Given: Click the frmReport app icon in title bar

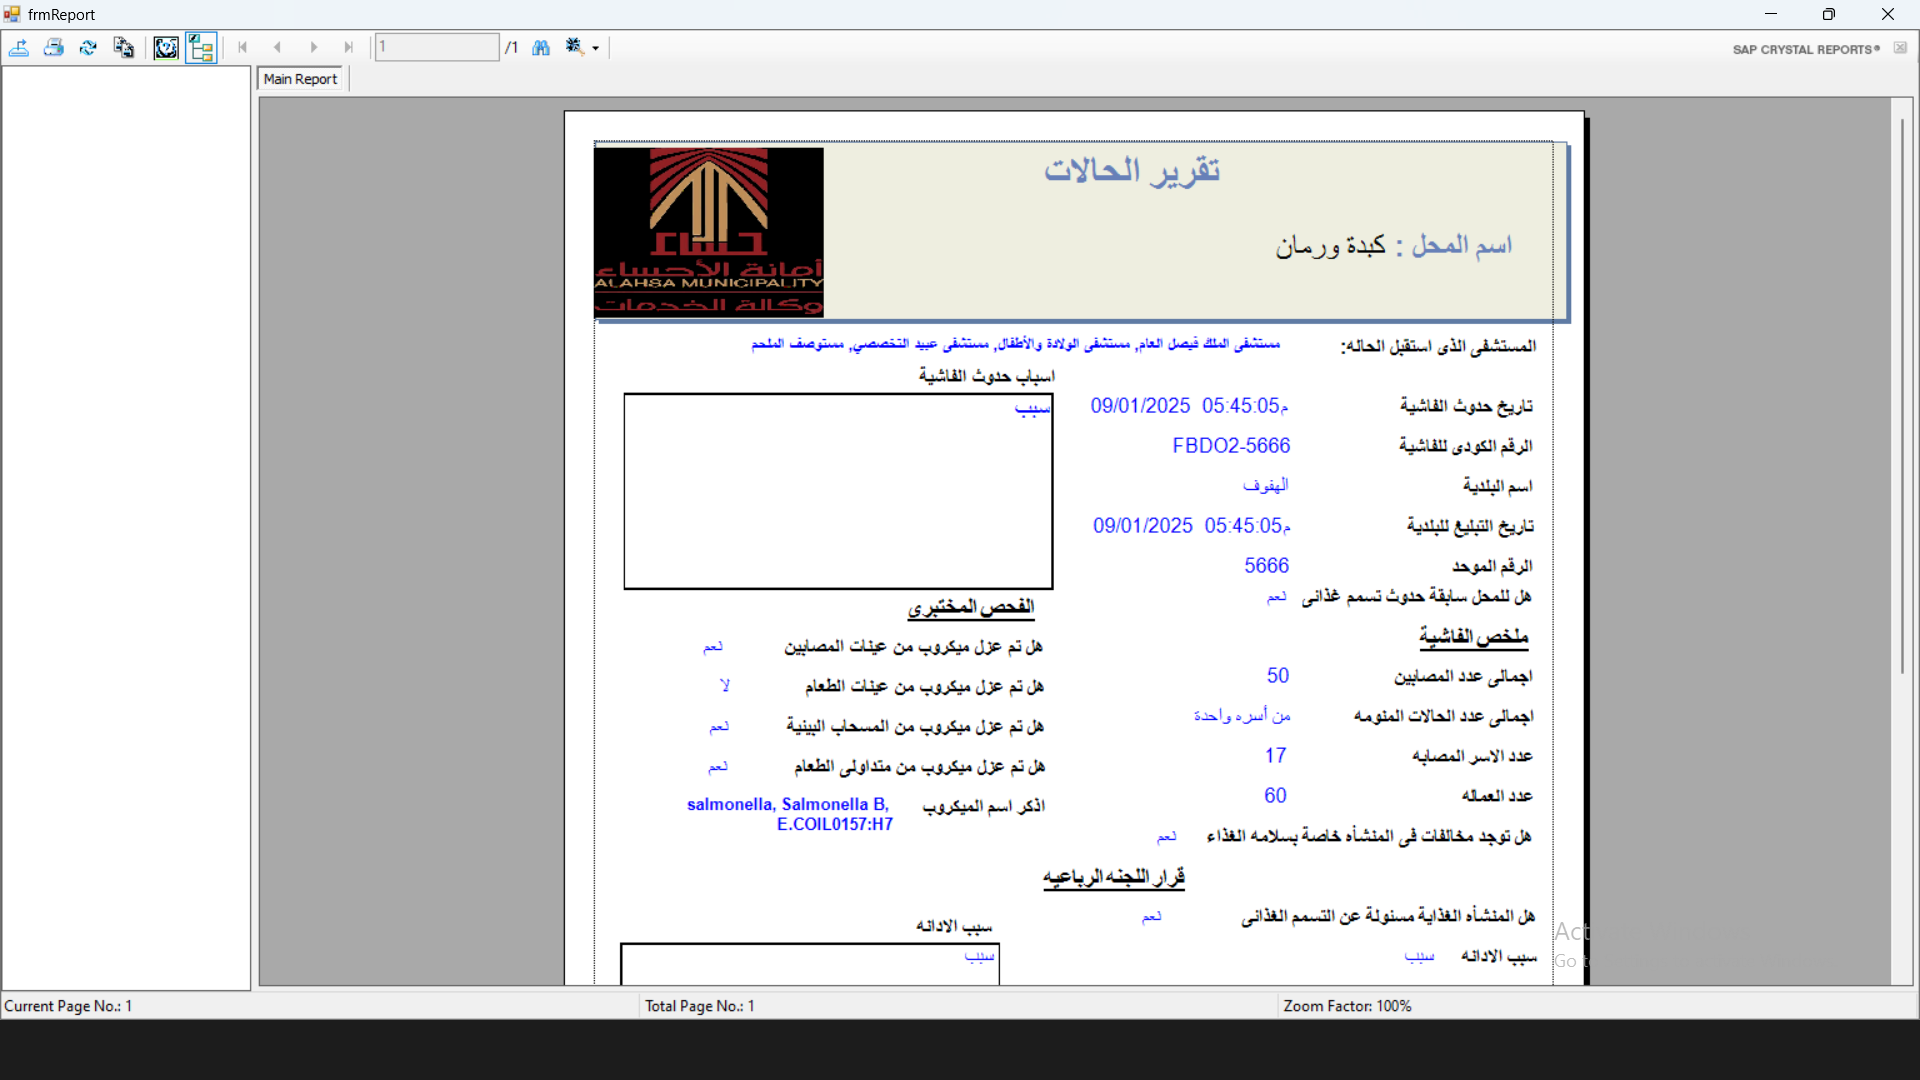Looking at the screenshot, I should [x=12, y=14].
